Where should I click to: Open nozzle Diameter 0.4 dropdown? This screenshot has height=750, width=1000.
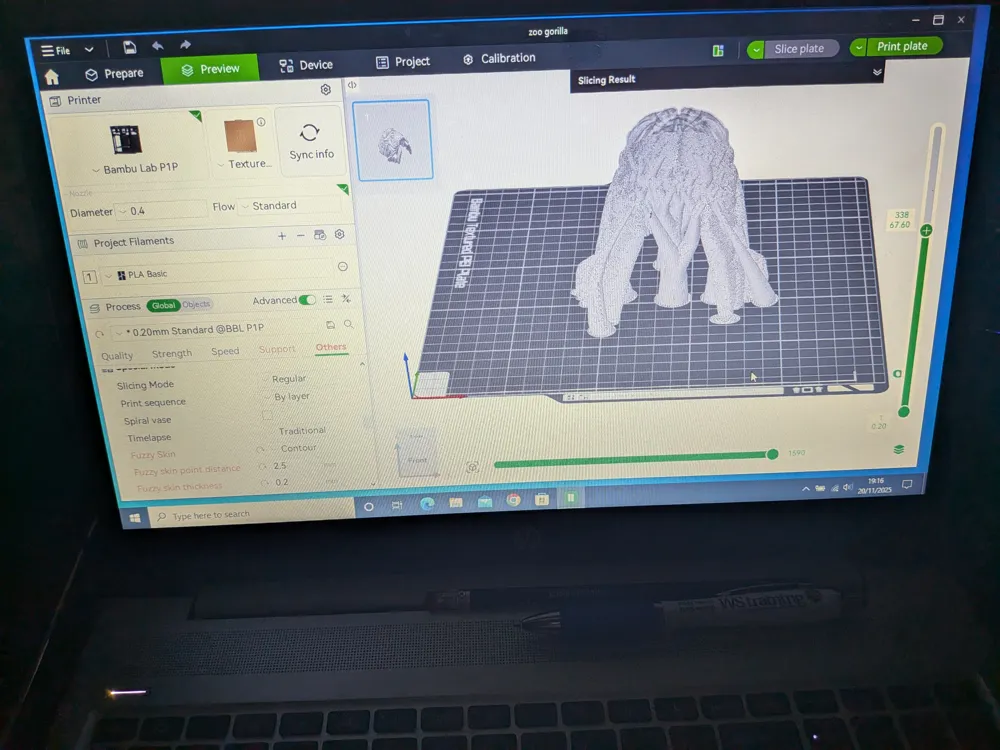[x=161, y=210]
